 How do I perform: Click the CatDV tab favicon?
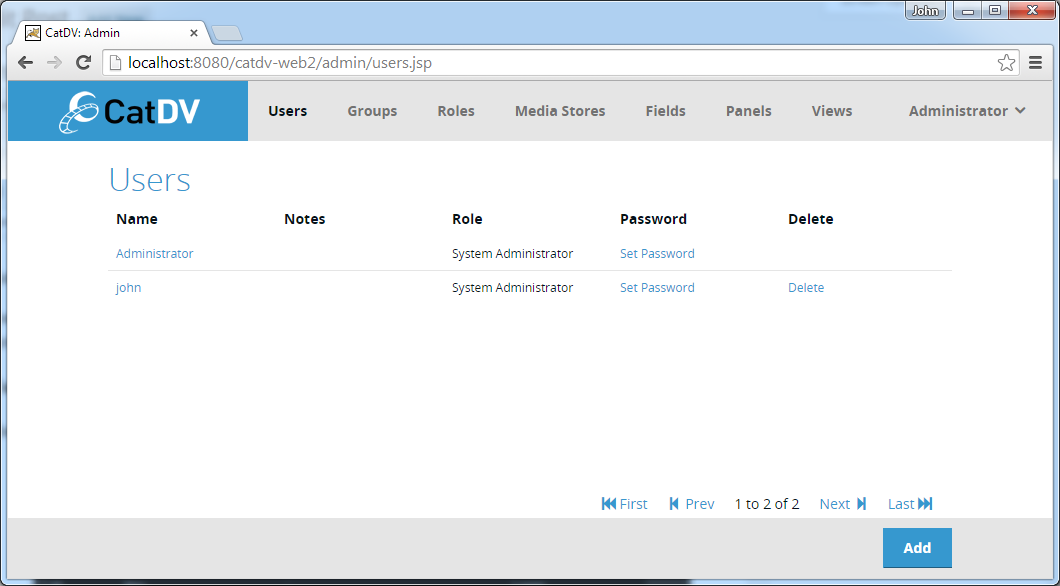click(x=32, y=32)
